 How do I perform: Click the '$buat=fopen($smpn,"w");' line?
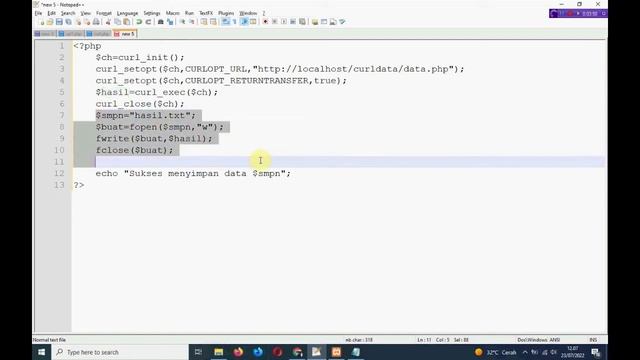click(x=160, y=127)
